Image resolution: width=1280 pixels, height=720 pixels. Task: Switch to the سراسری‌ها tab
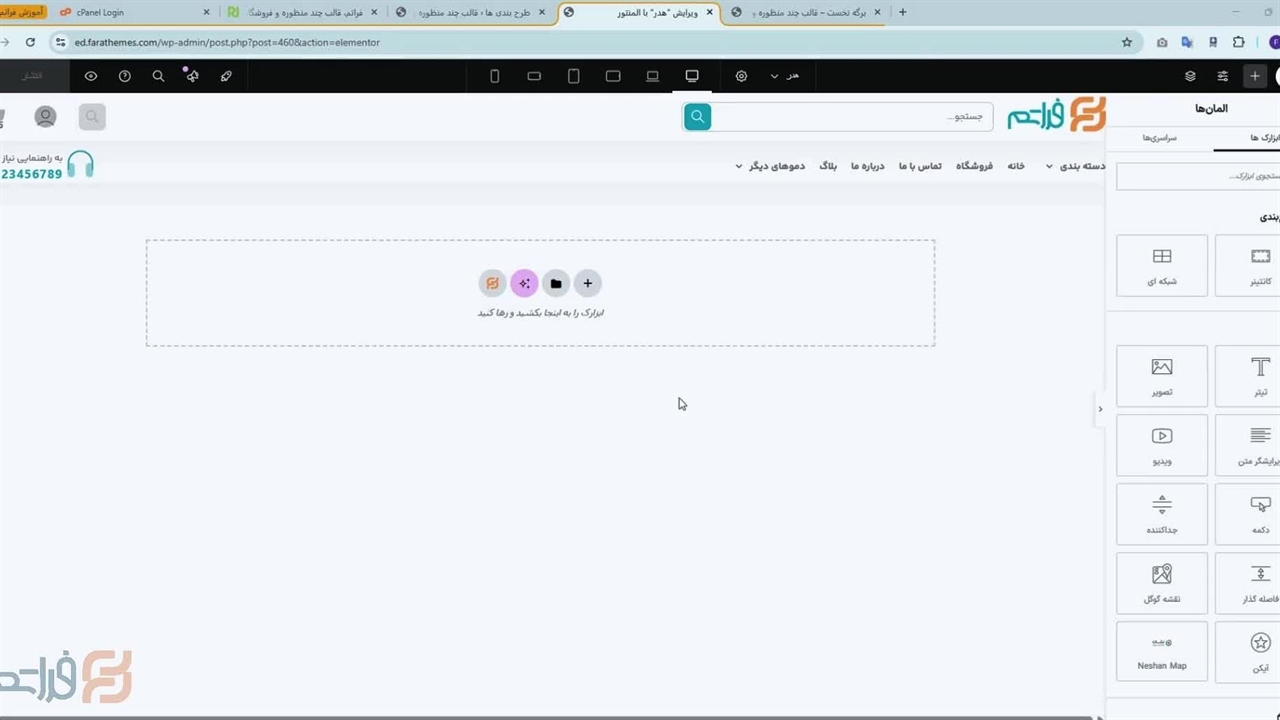tap(1160, 137)
